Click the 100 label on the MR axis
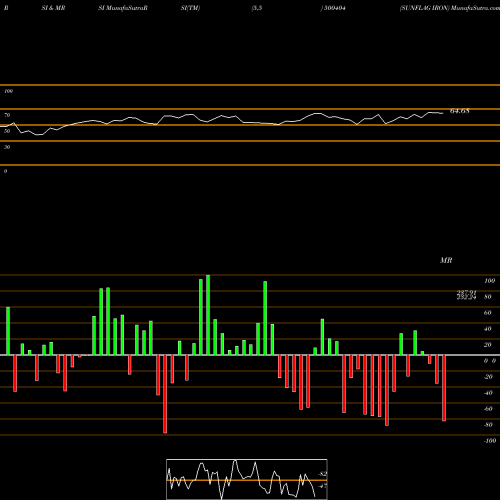This screenshot has width=500, height=500. [489, 281]
